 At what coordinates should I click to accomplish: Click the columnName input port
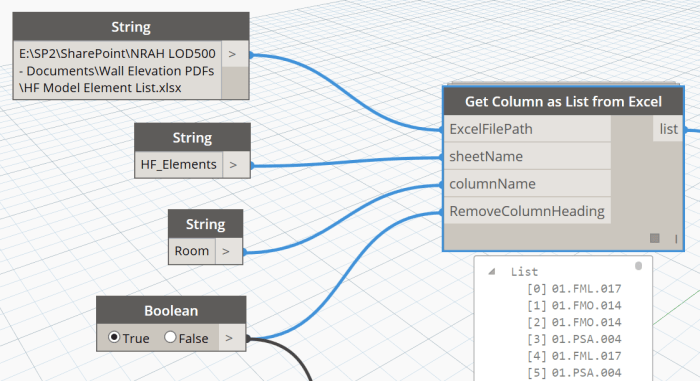pos(527,184)
